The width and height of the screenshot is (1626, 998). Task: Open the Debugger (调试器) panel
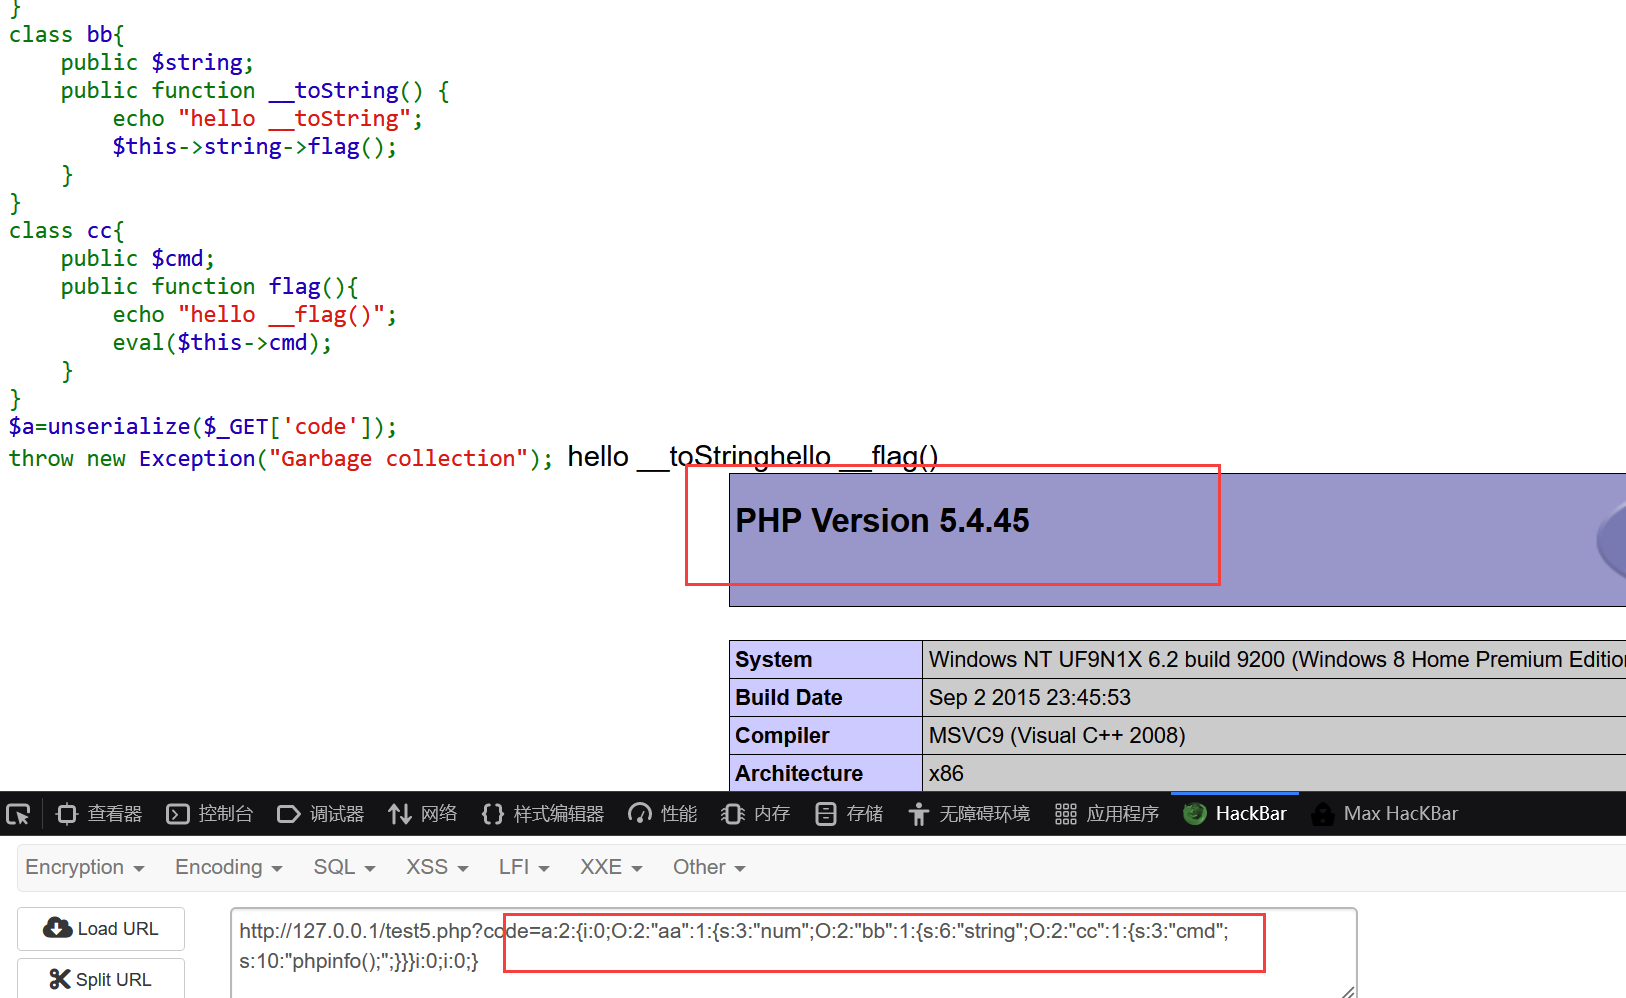(321, 814)
